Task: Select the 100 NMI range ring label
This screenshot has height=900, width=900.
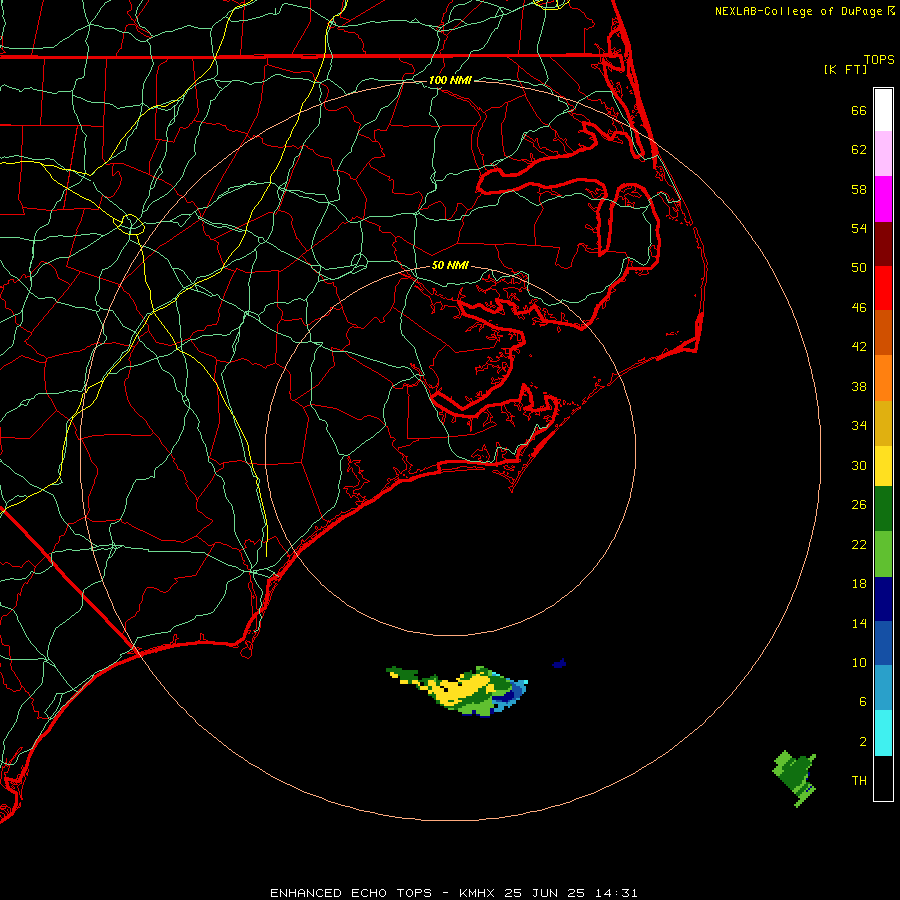Action: (x=450, y=80)
